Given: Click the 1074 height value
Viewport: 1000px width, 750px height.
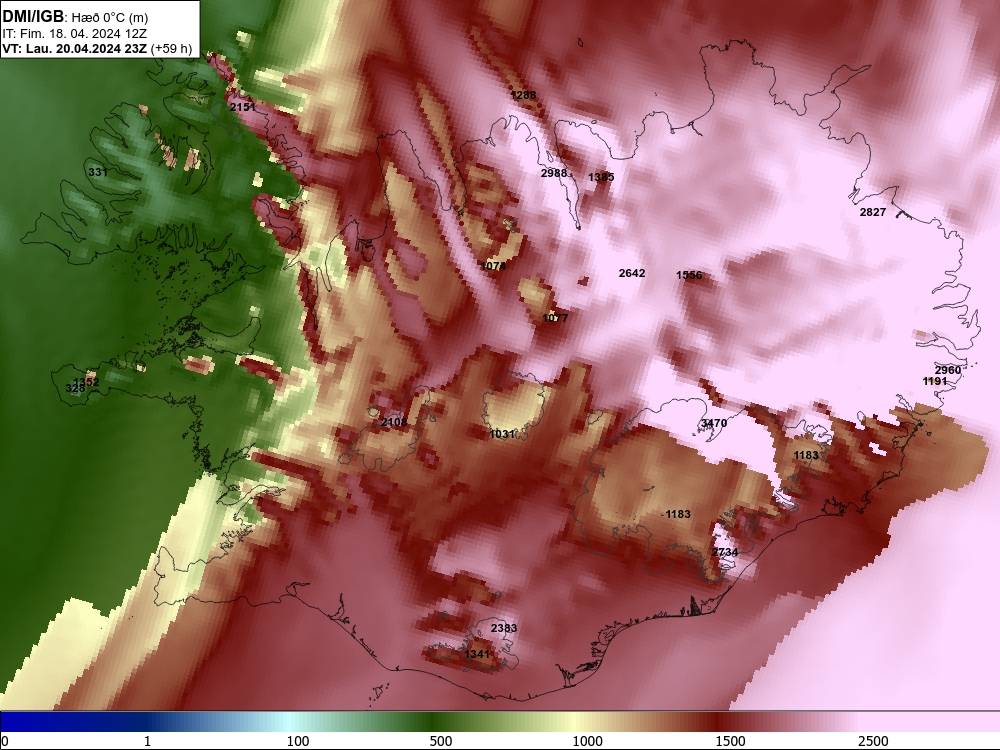Looking at the screenshot, I should (x=493, y=266).
